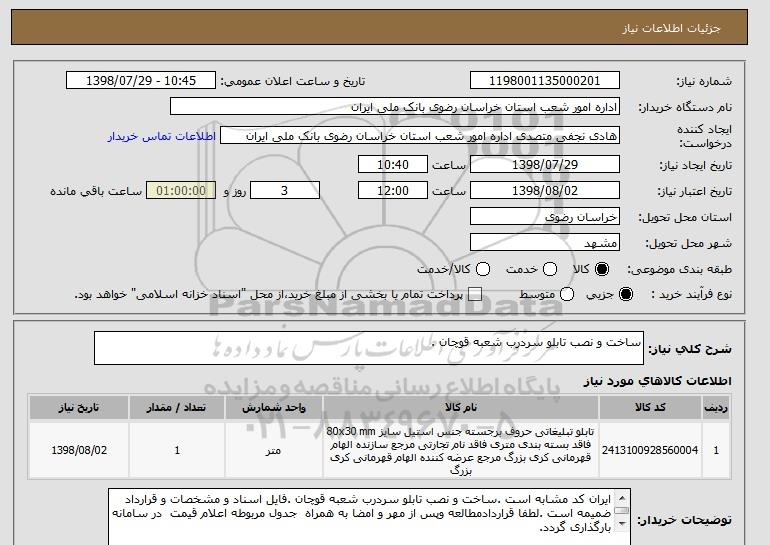Click the نام دستگاه خریدار field
Image resolution: width=770 pixels, height=545 pixels.
[x=395, y=107]
